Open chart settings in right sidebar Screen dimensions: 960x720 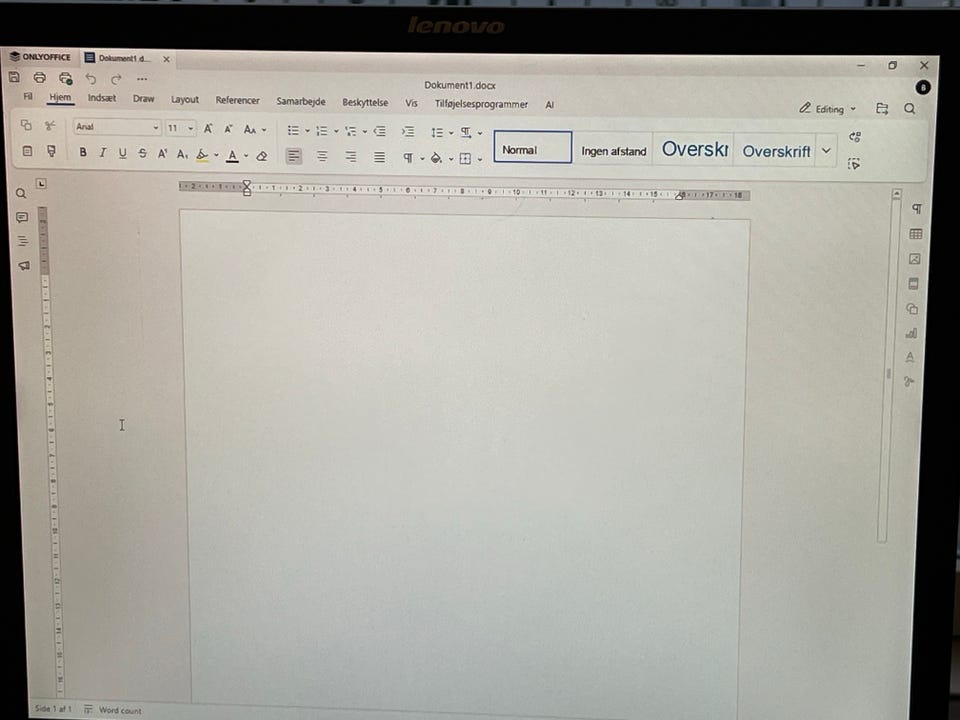pos(911,333)
